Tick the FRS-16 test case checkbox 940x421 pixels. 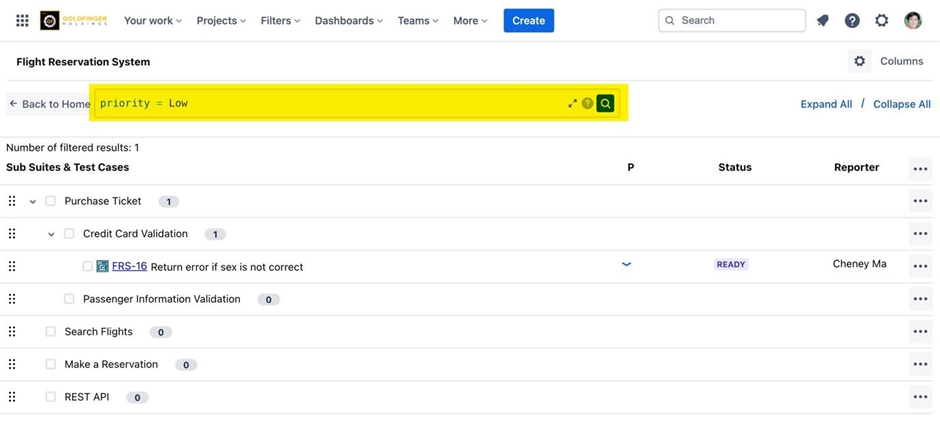pyautogui.click(x=88, y=266)
